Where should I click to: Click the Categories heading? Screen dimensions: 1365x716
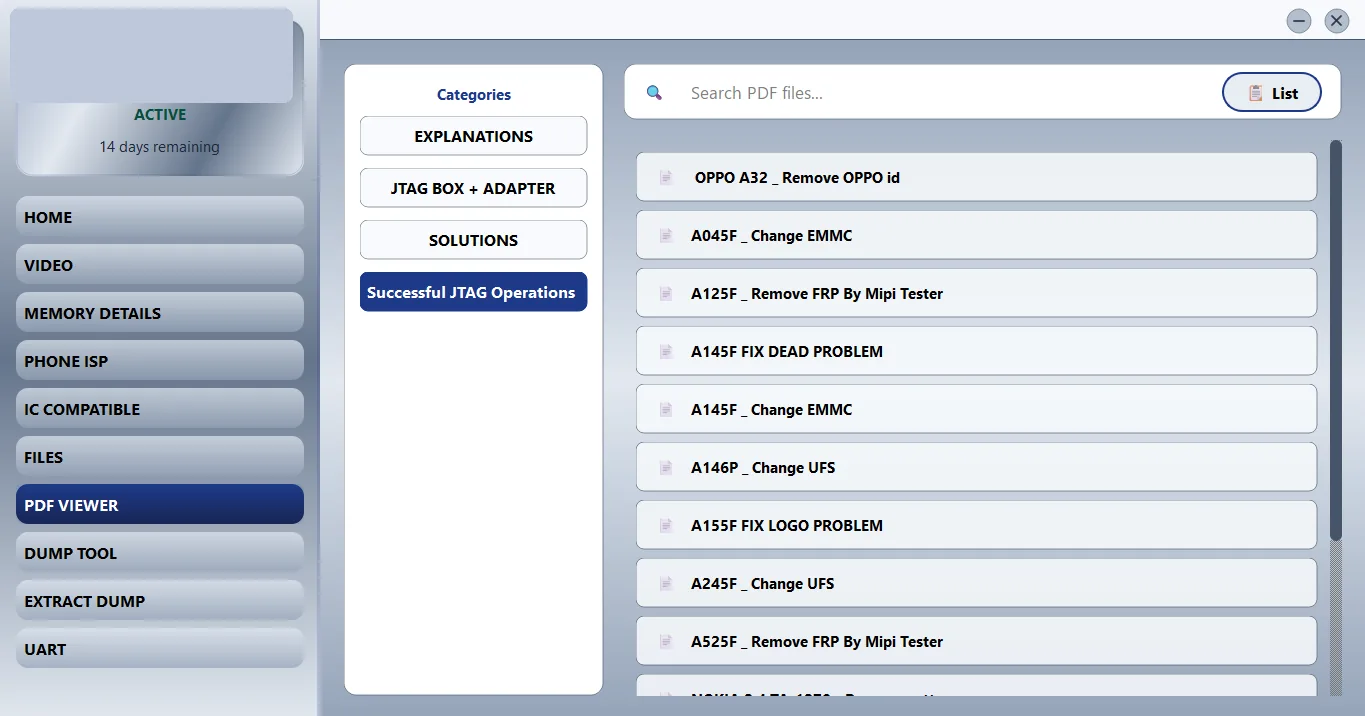(x=474, y=95)
